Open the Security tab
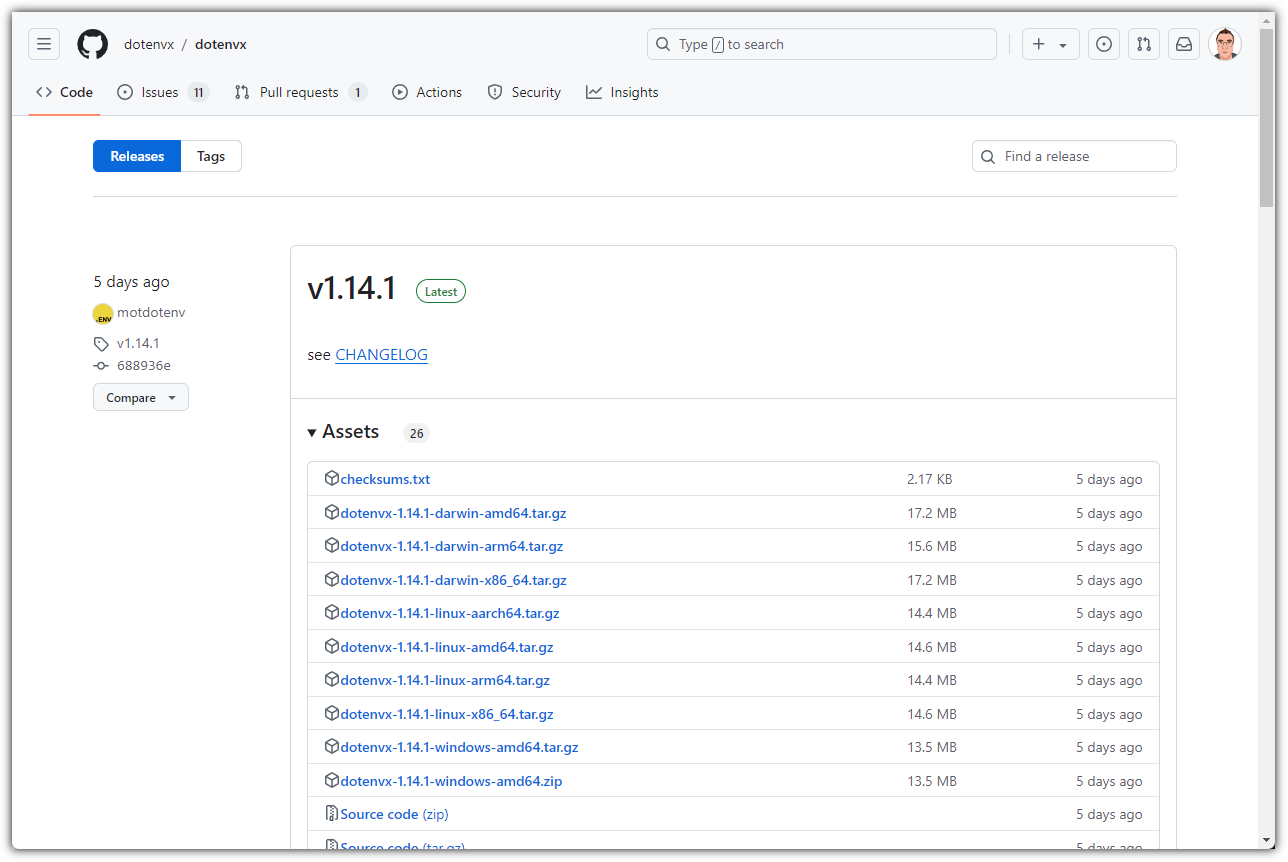Image resolution: width=1288 pixels, height=862 pixels. [524, 92]
